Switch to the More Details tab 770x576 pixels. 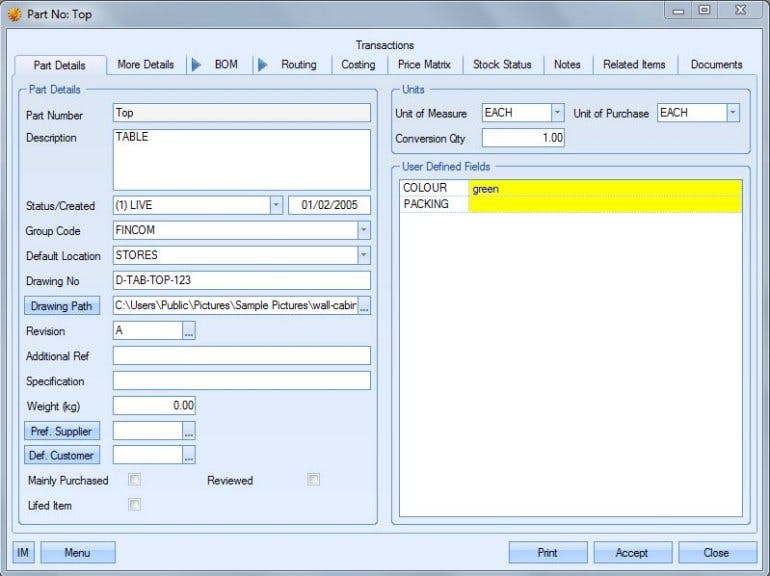pos(145,65)
